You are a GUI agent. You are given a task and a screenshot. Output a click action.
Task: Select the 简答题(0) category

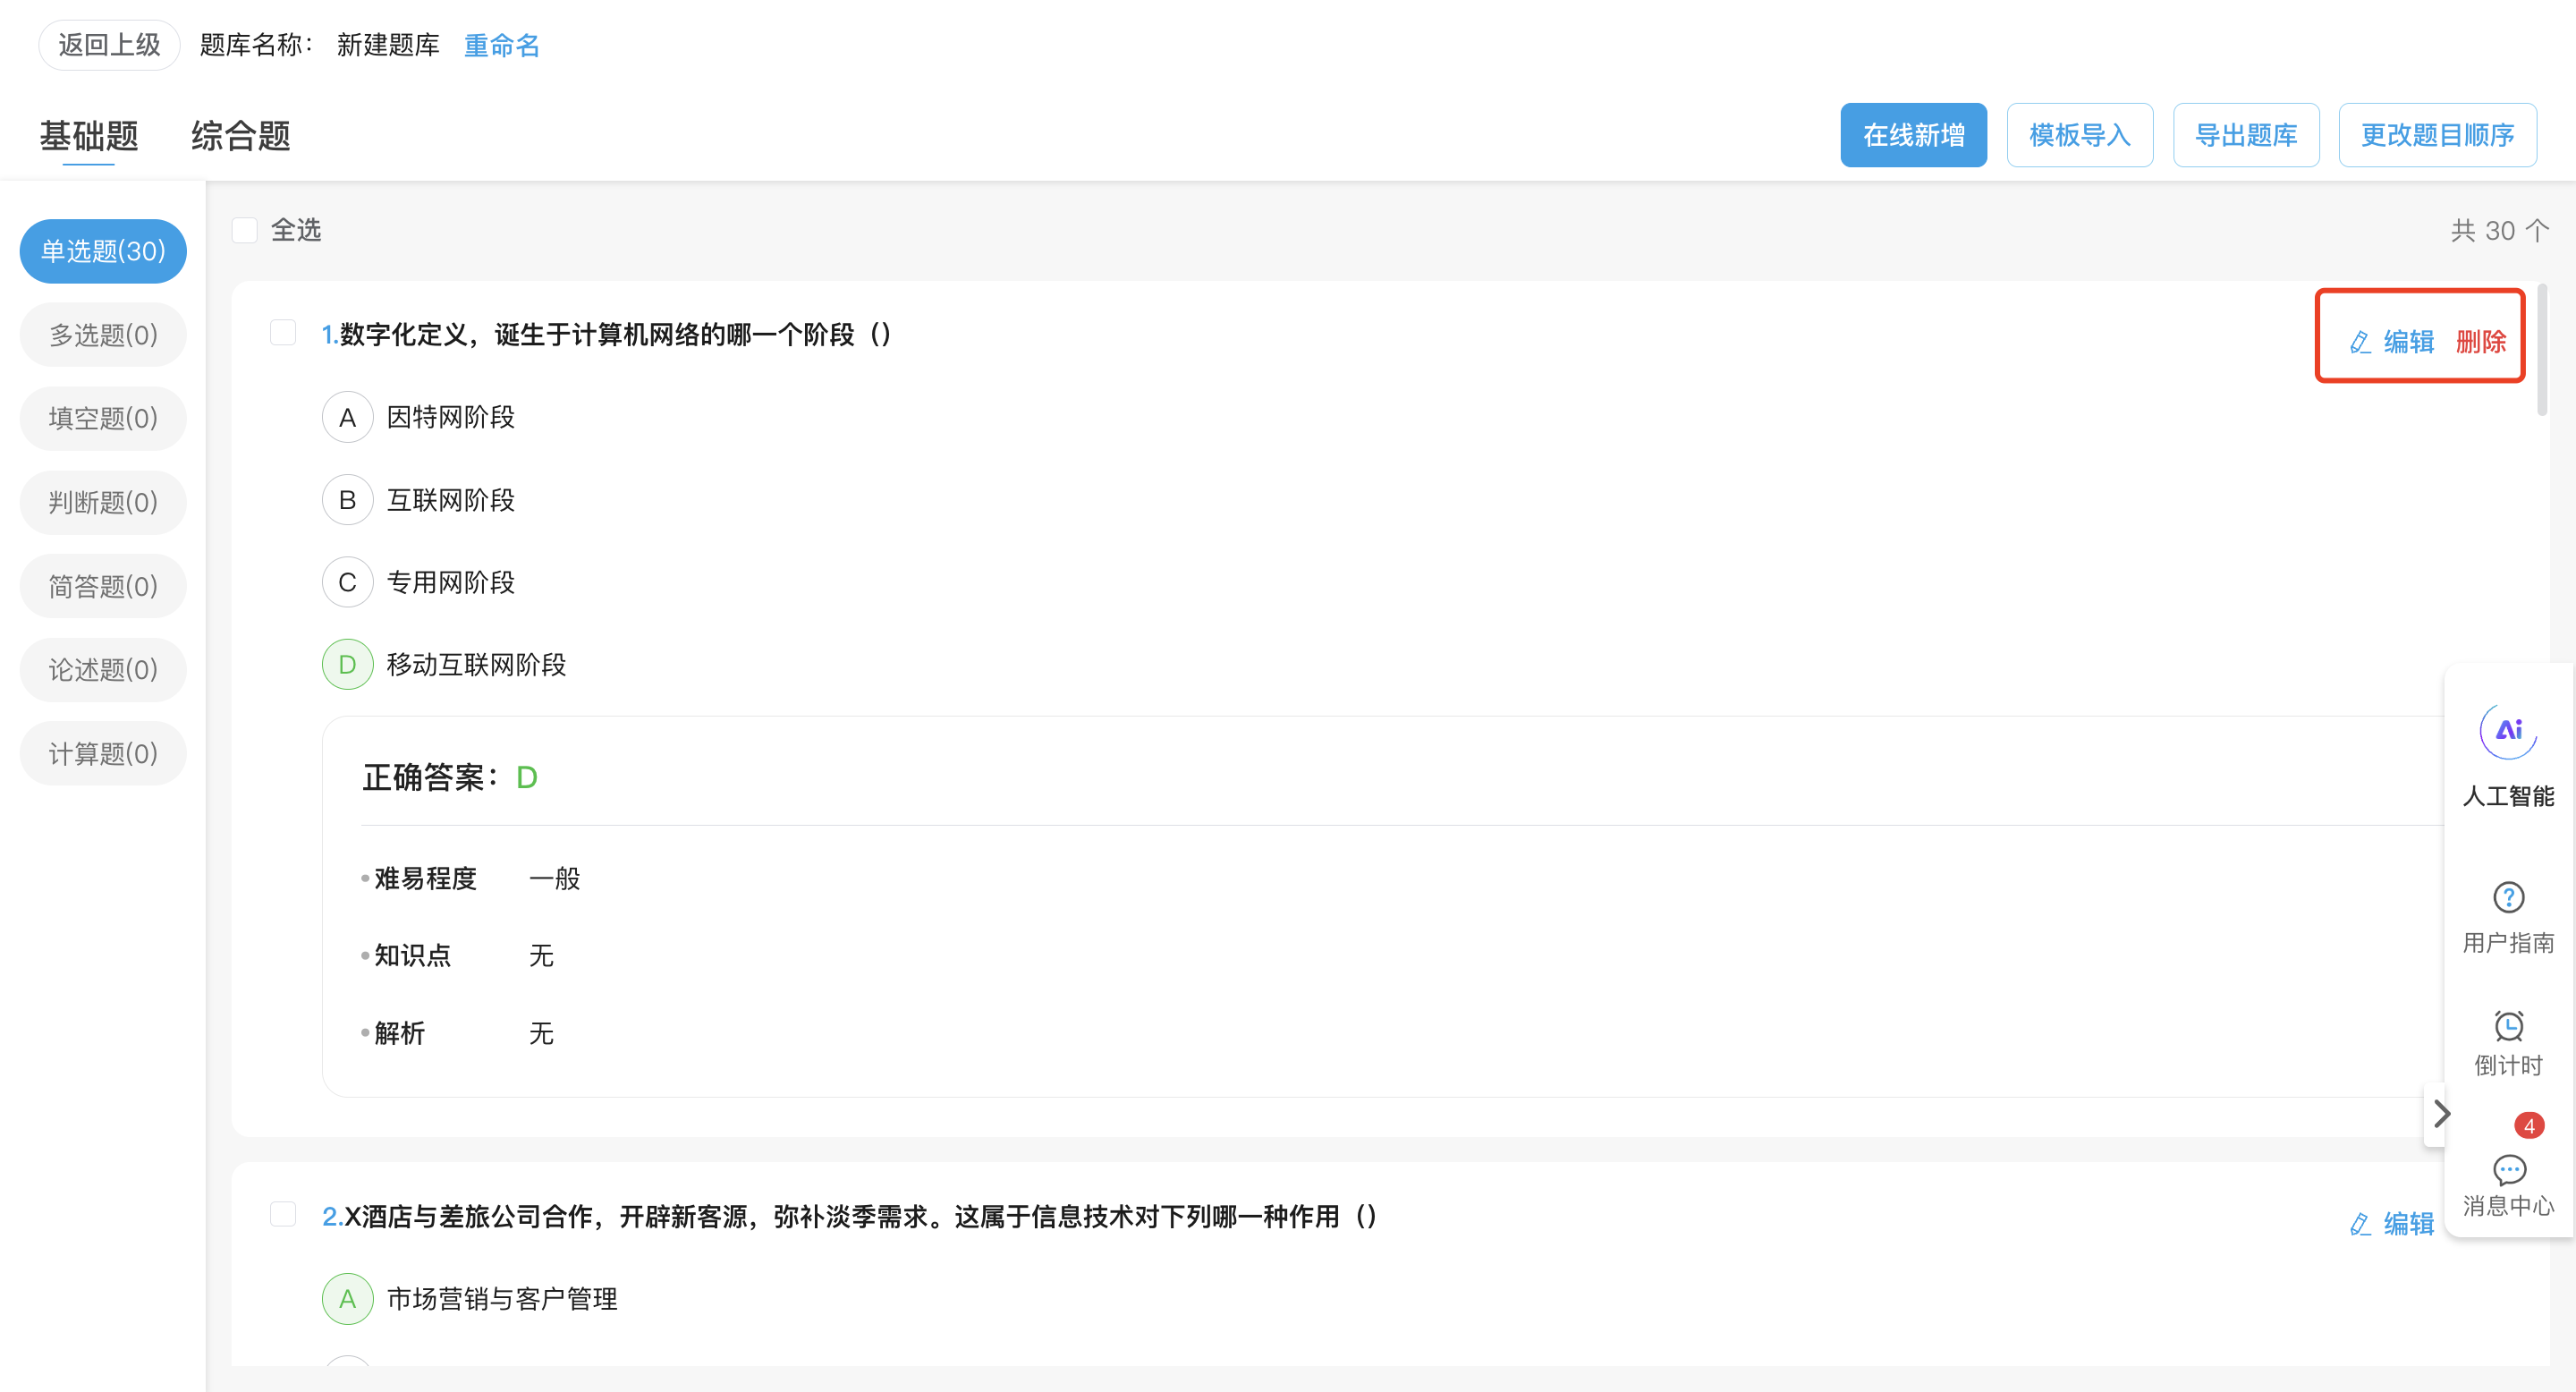(x=103, y=586)
